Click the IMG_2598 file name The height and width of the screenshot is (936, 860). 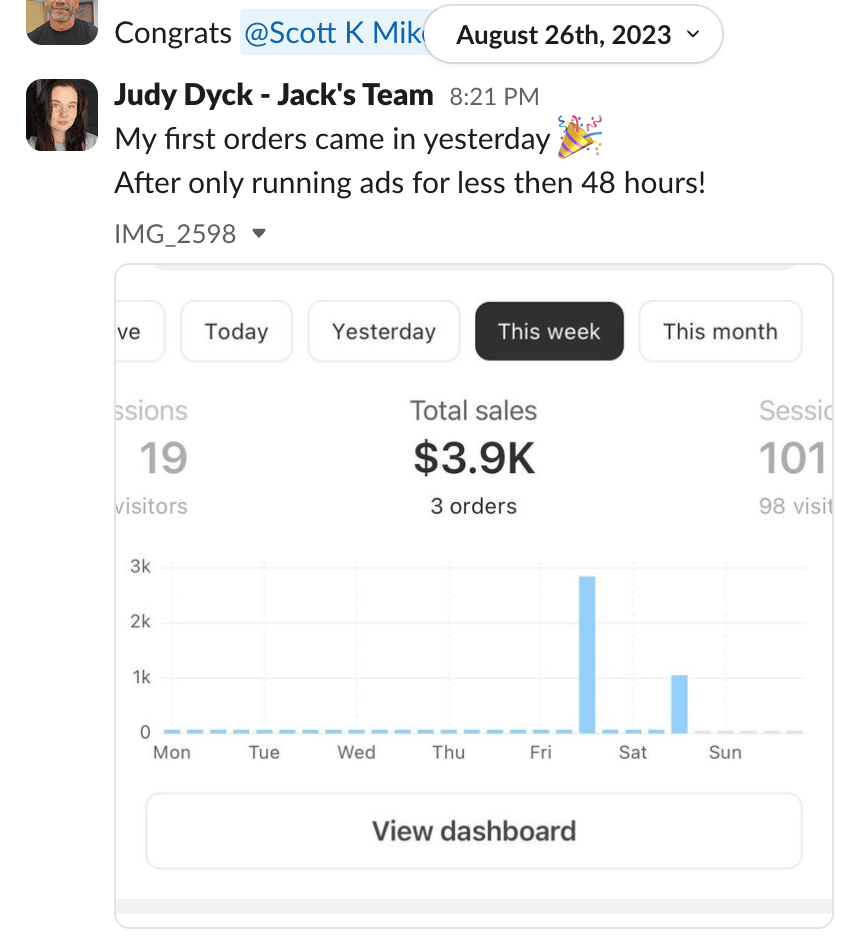coord(176,234)
